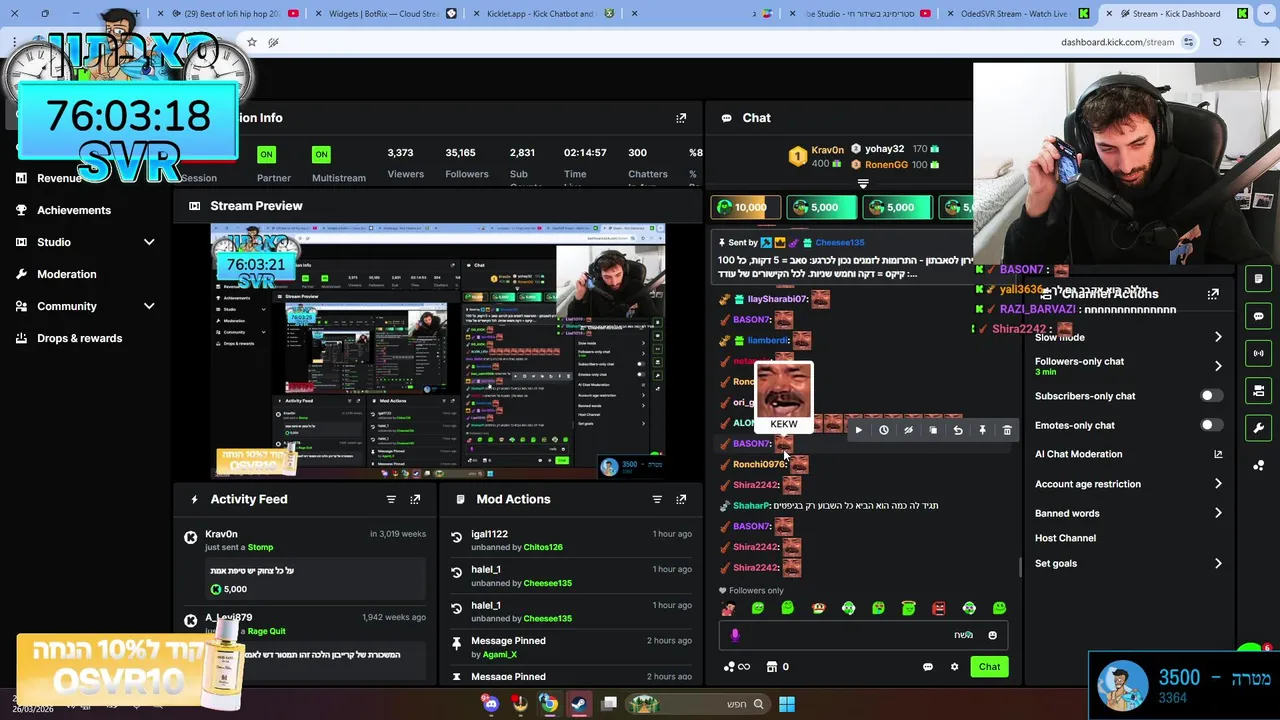1280x720 pixels.
Task: Open Steam from the taskbar
Action: pos(579,704)
